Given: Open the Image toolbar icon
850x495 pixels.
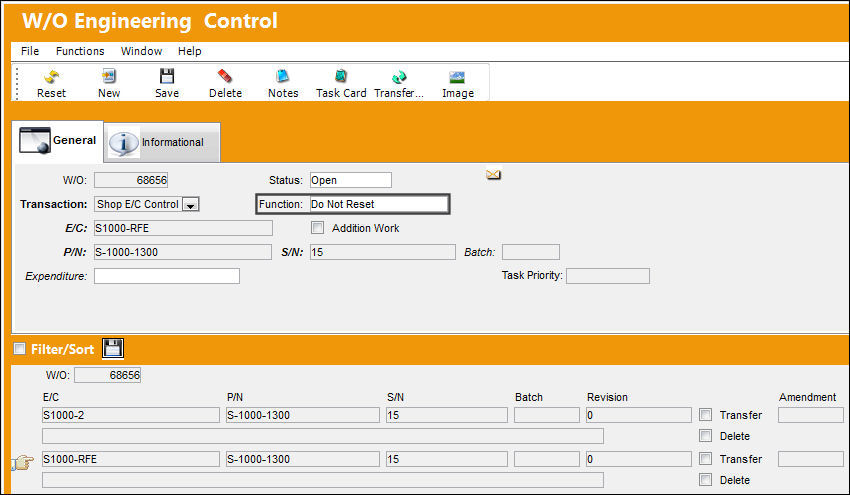Looking at the screenshot, I should (457, 78).
